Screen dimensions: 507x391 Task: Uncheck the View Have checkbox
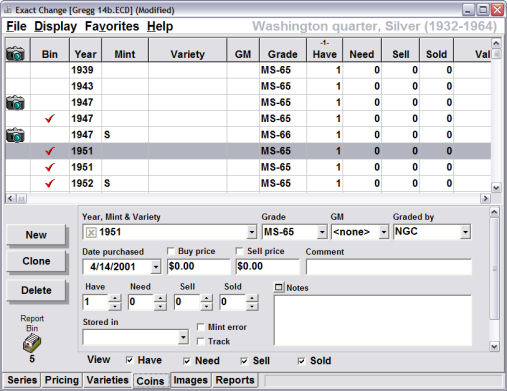pos(129,360)
